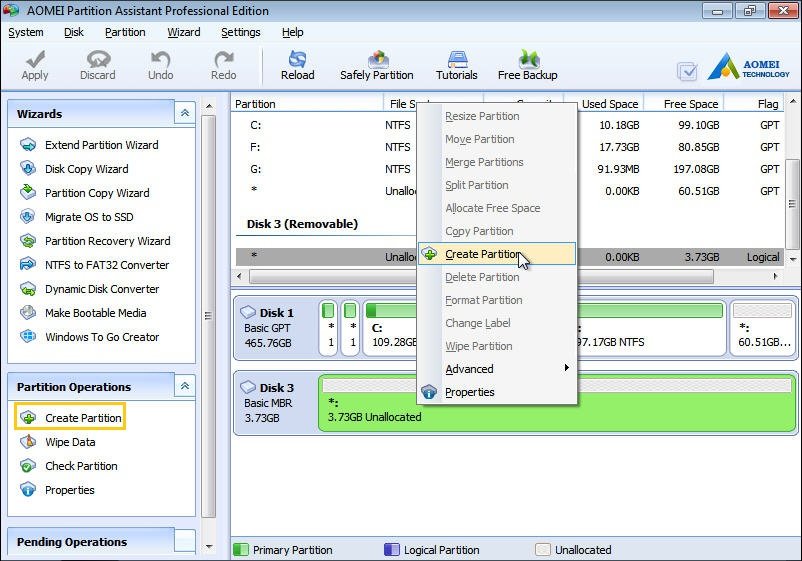
Task: Click the checkbox icon beside AOMEI logo
Action: coord(687,72)
